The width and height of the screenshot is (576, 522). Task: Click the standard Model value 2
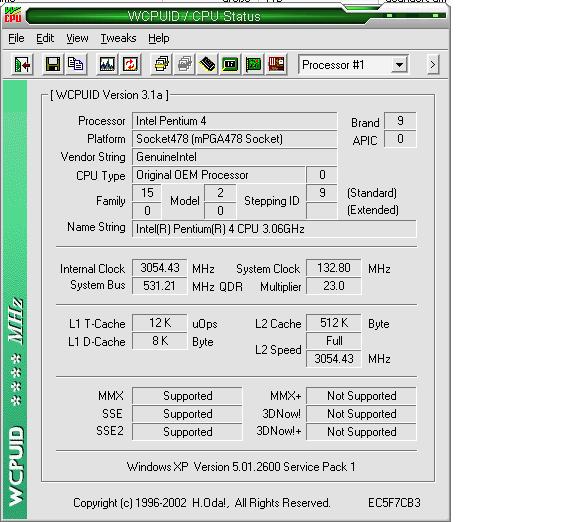220,193
